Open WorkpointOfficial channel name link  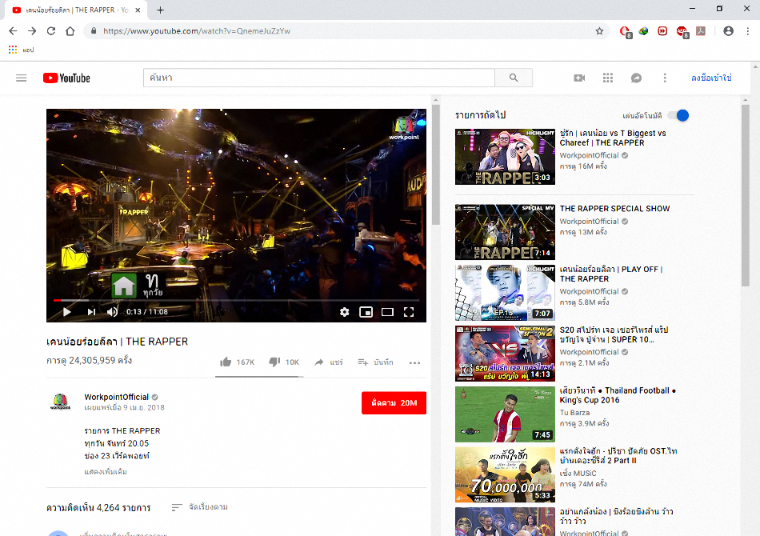[x=116, y=397]
